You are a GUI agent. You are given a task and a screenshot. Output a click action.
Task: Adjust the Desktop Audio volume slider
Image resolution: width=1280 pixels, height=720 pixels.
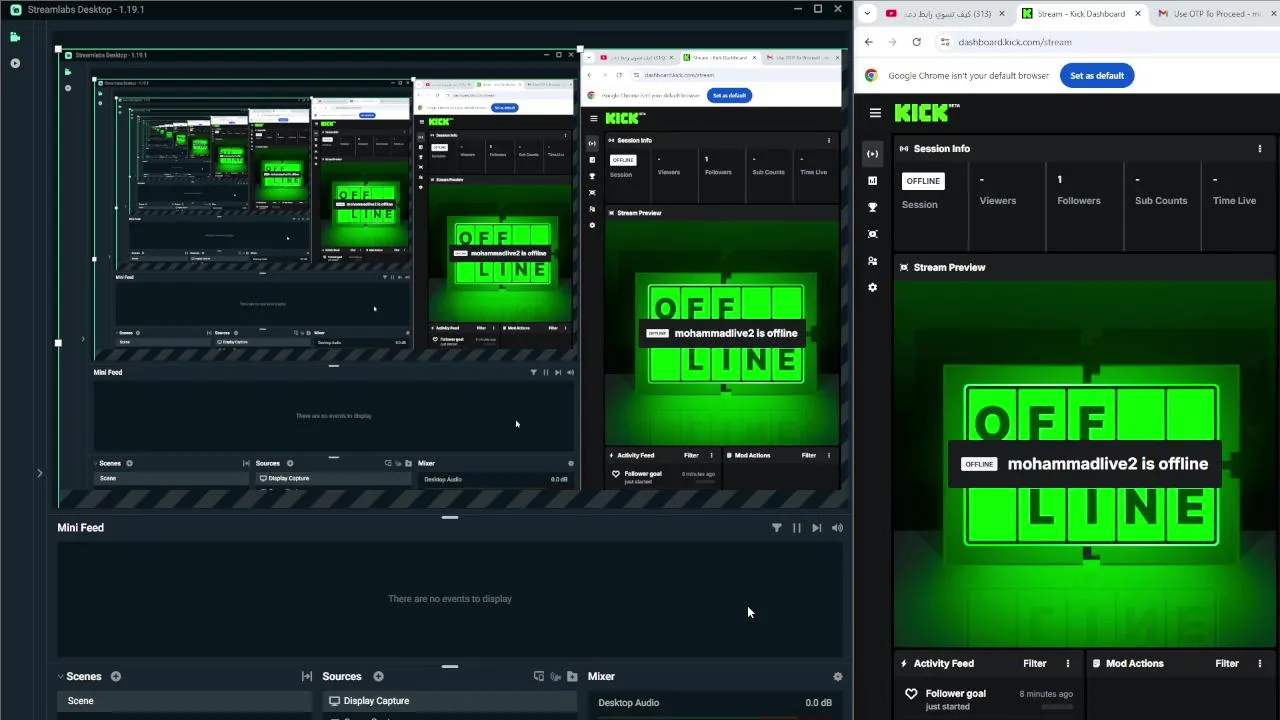click(x=715, y=716)
